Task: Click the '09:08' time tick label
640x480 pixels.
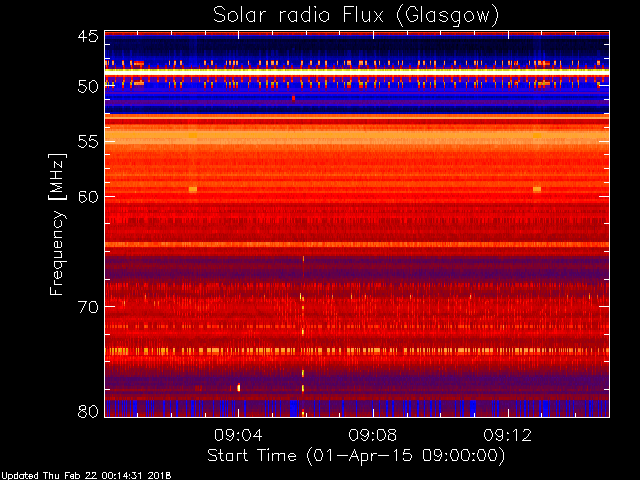Action: click(x=373, y=435)
